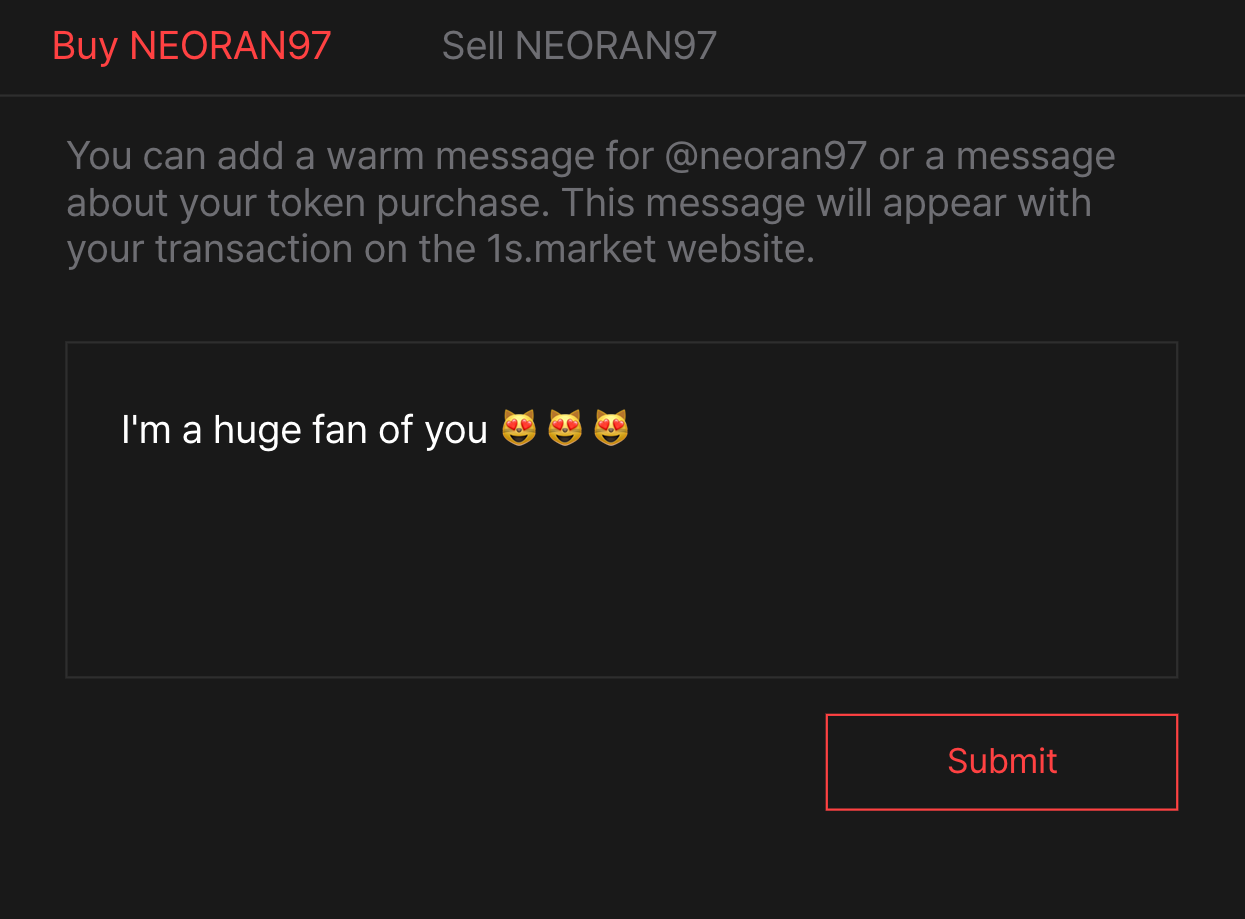Select the middle heart-eyes cat emoji
The width and height of the screenshot is (1245, 919).
point(565,429)
